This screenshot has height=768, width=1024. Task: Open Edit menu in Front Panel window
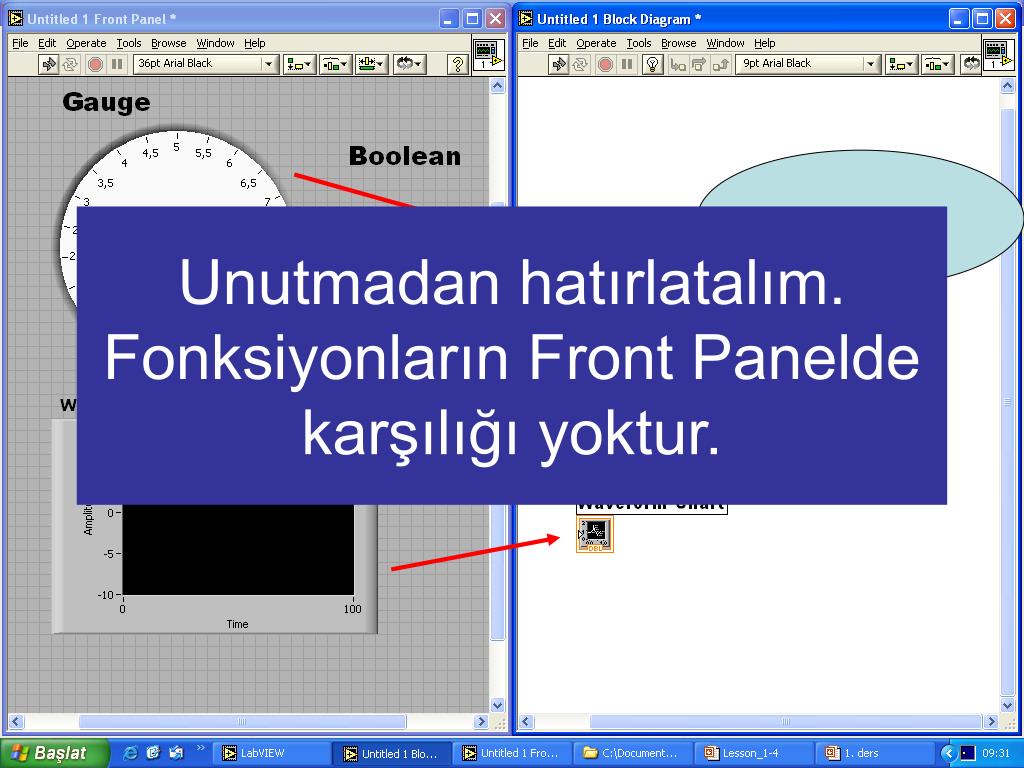coord(47,43)
